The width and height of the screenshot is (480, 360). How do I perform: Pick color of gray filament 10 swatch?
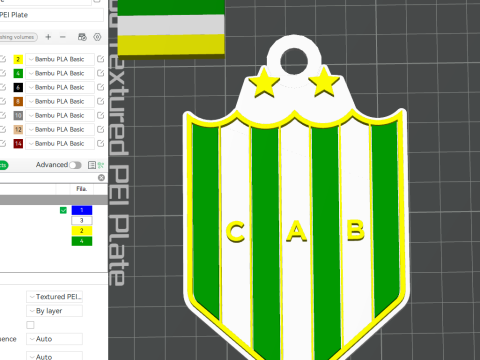coord(18,115)
